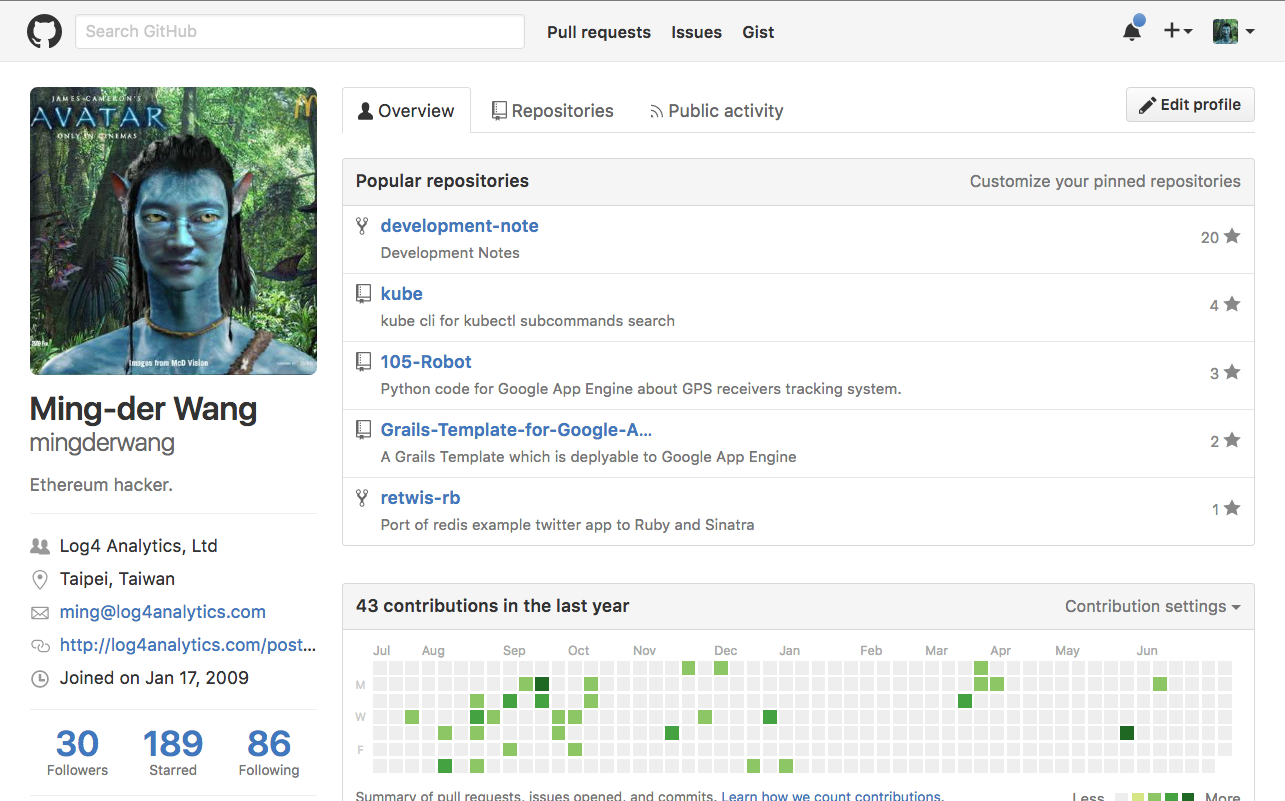View 30 Followers

pos(77,752)
